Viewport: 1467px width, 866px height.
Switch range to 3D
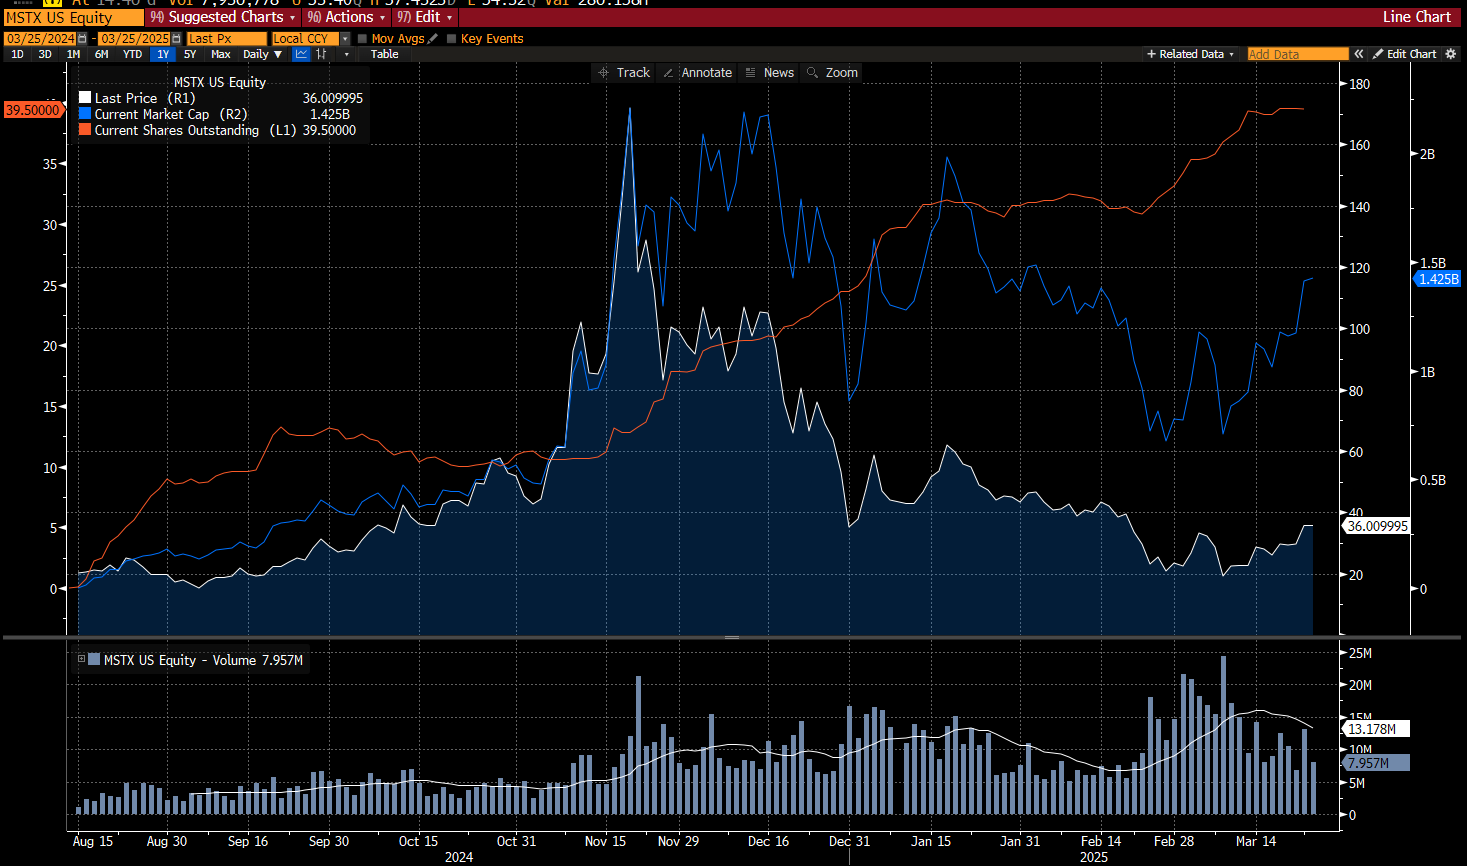[x=45, y=54]
